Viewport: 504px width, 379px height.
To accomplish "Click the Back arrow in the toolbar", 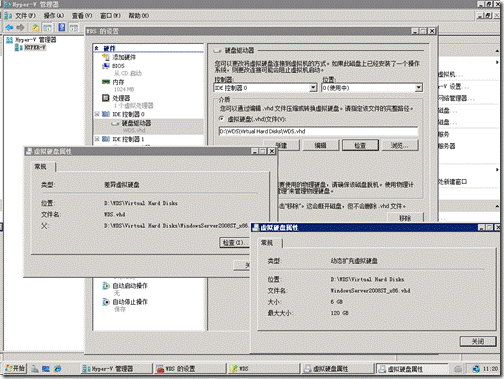I will pos(9,27).
